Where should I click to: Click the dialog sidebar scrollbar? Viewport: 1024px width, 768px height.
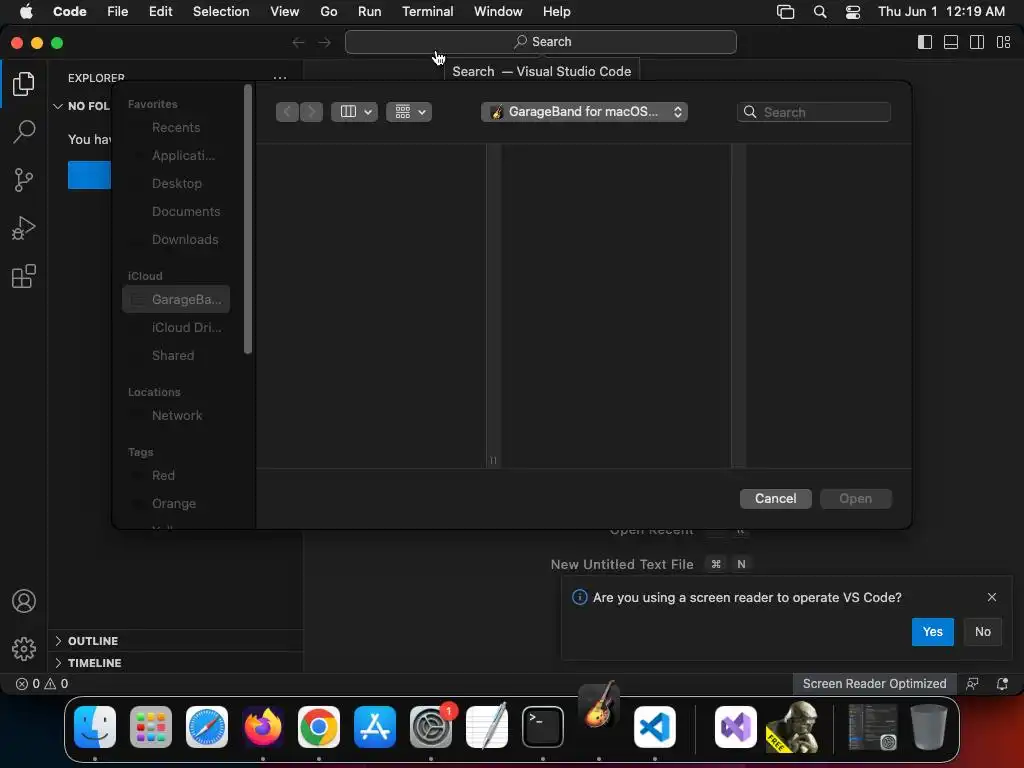pyautogui.click(x=248, y=219)
